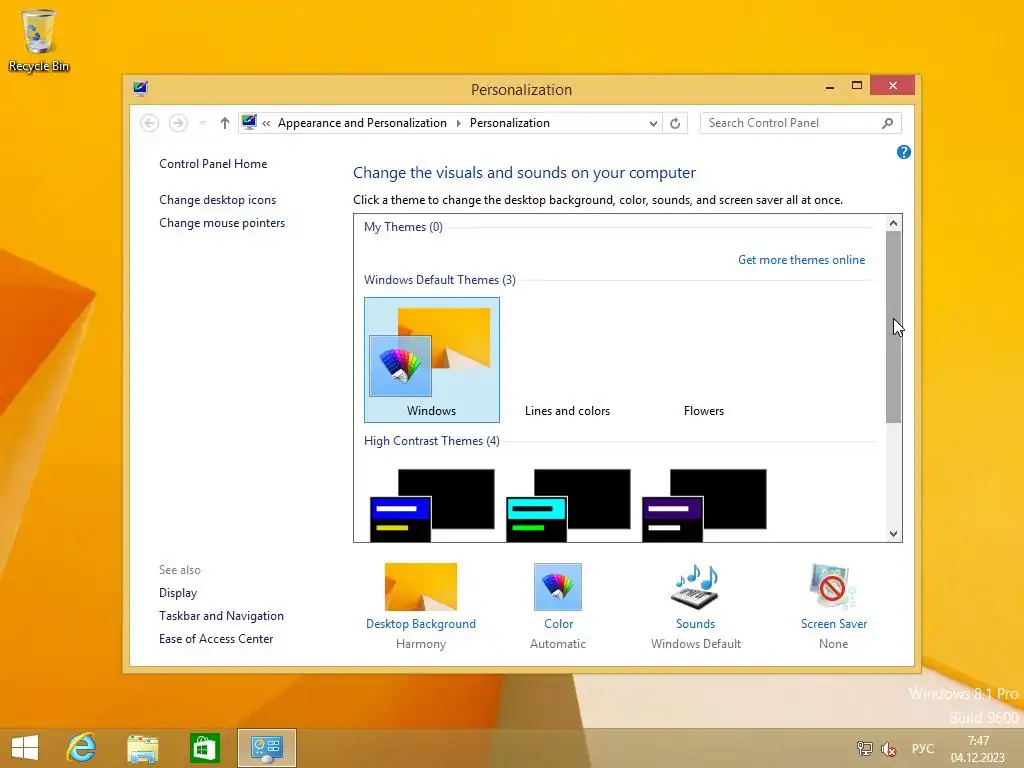Open Change desktop icons
This screenshot has width=1024, height=768.
pyautogui.click(x=217, y=200)
